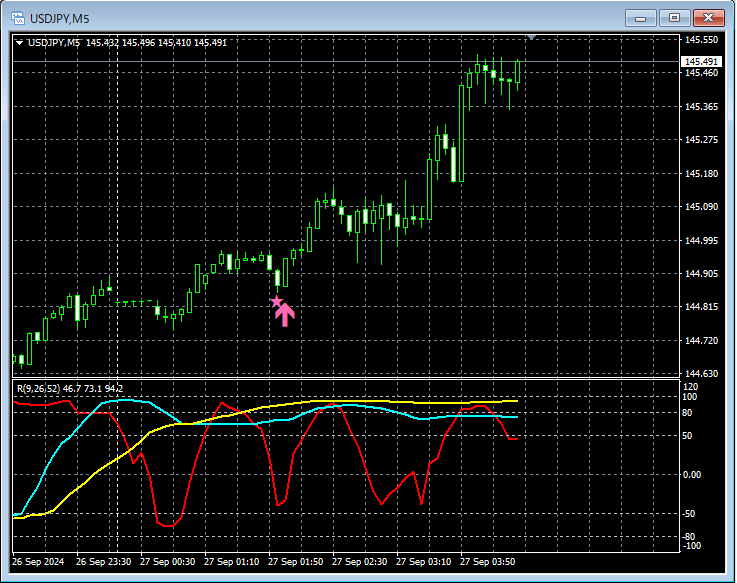Click the 27 Sep 01:50 time label
The height and width of the screenshot is (583, 737).
(x=295, y=561)
